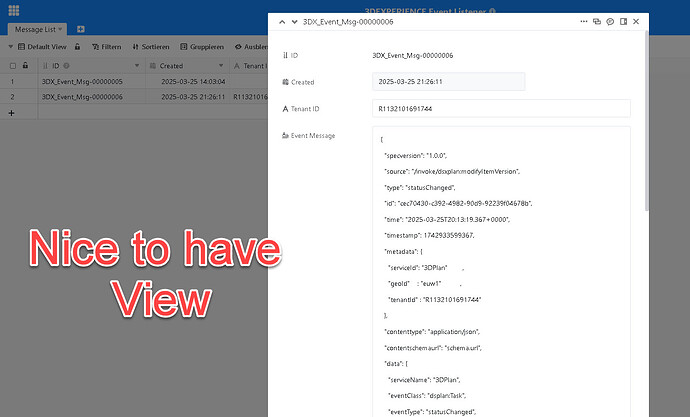This screenshot has height=417, width=690.
Task: Open the Created column dropdown arrow
Action: click(x=222, y=66)
